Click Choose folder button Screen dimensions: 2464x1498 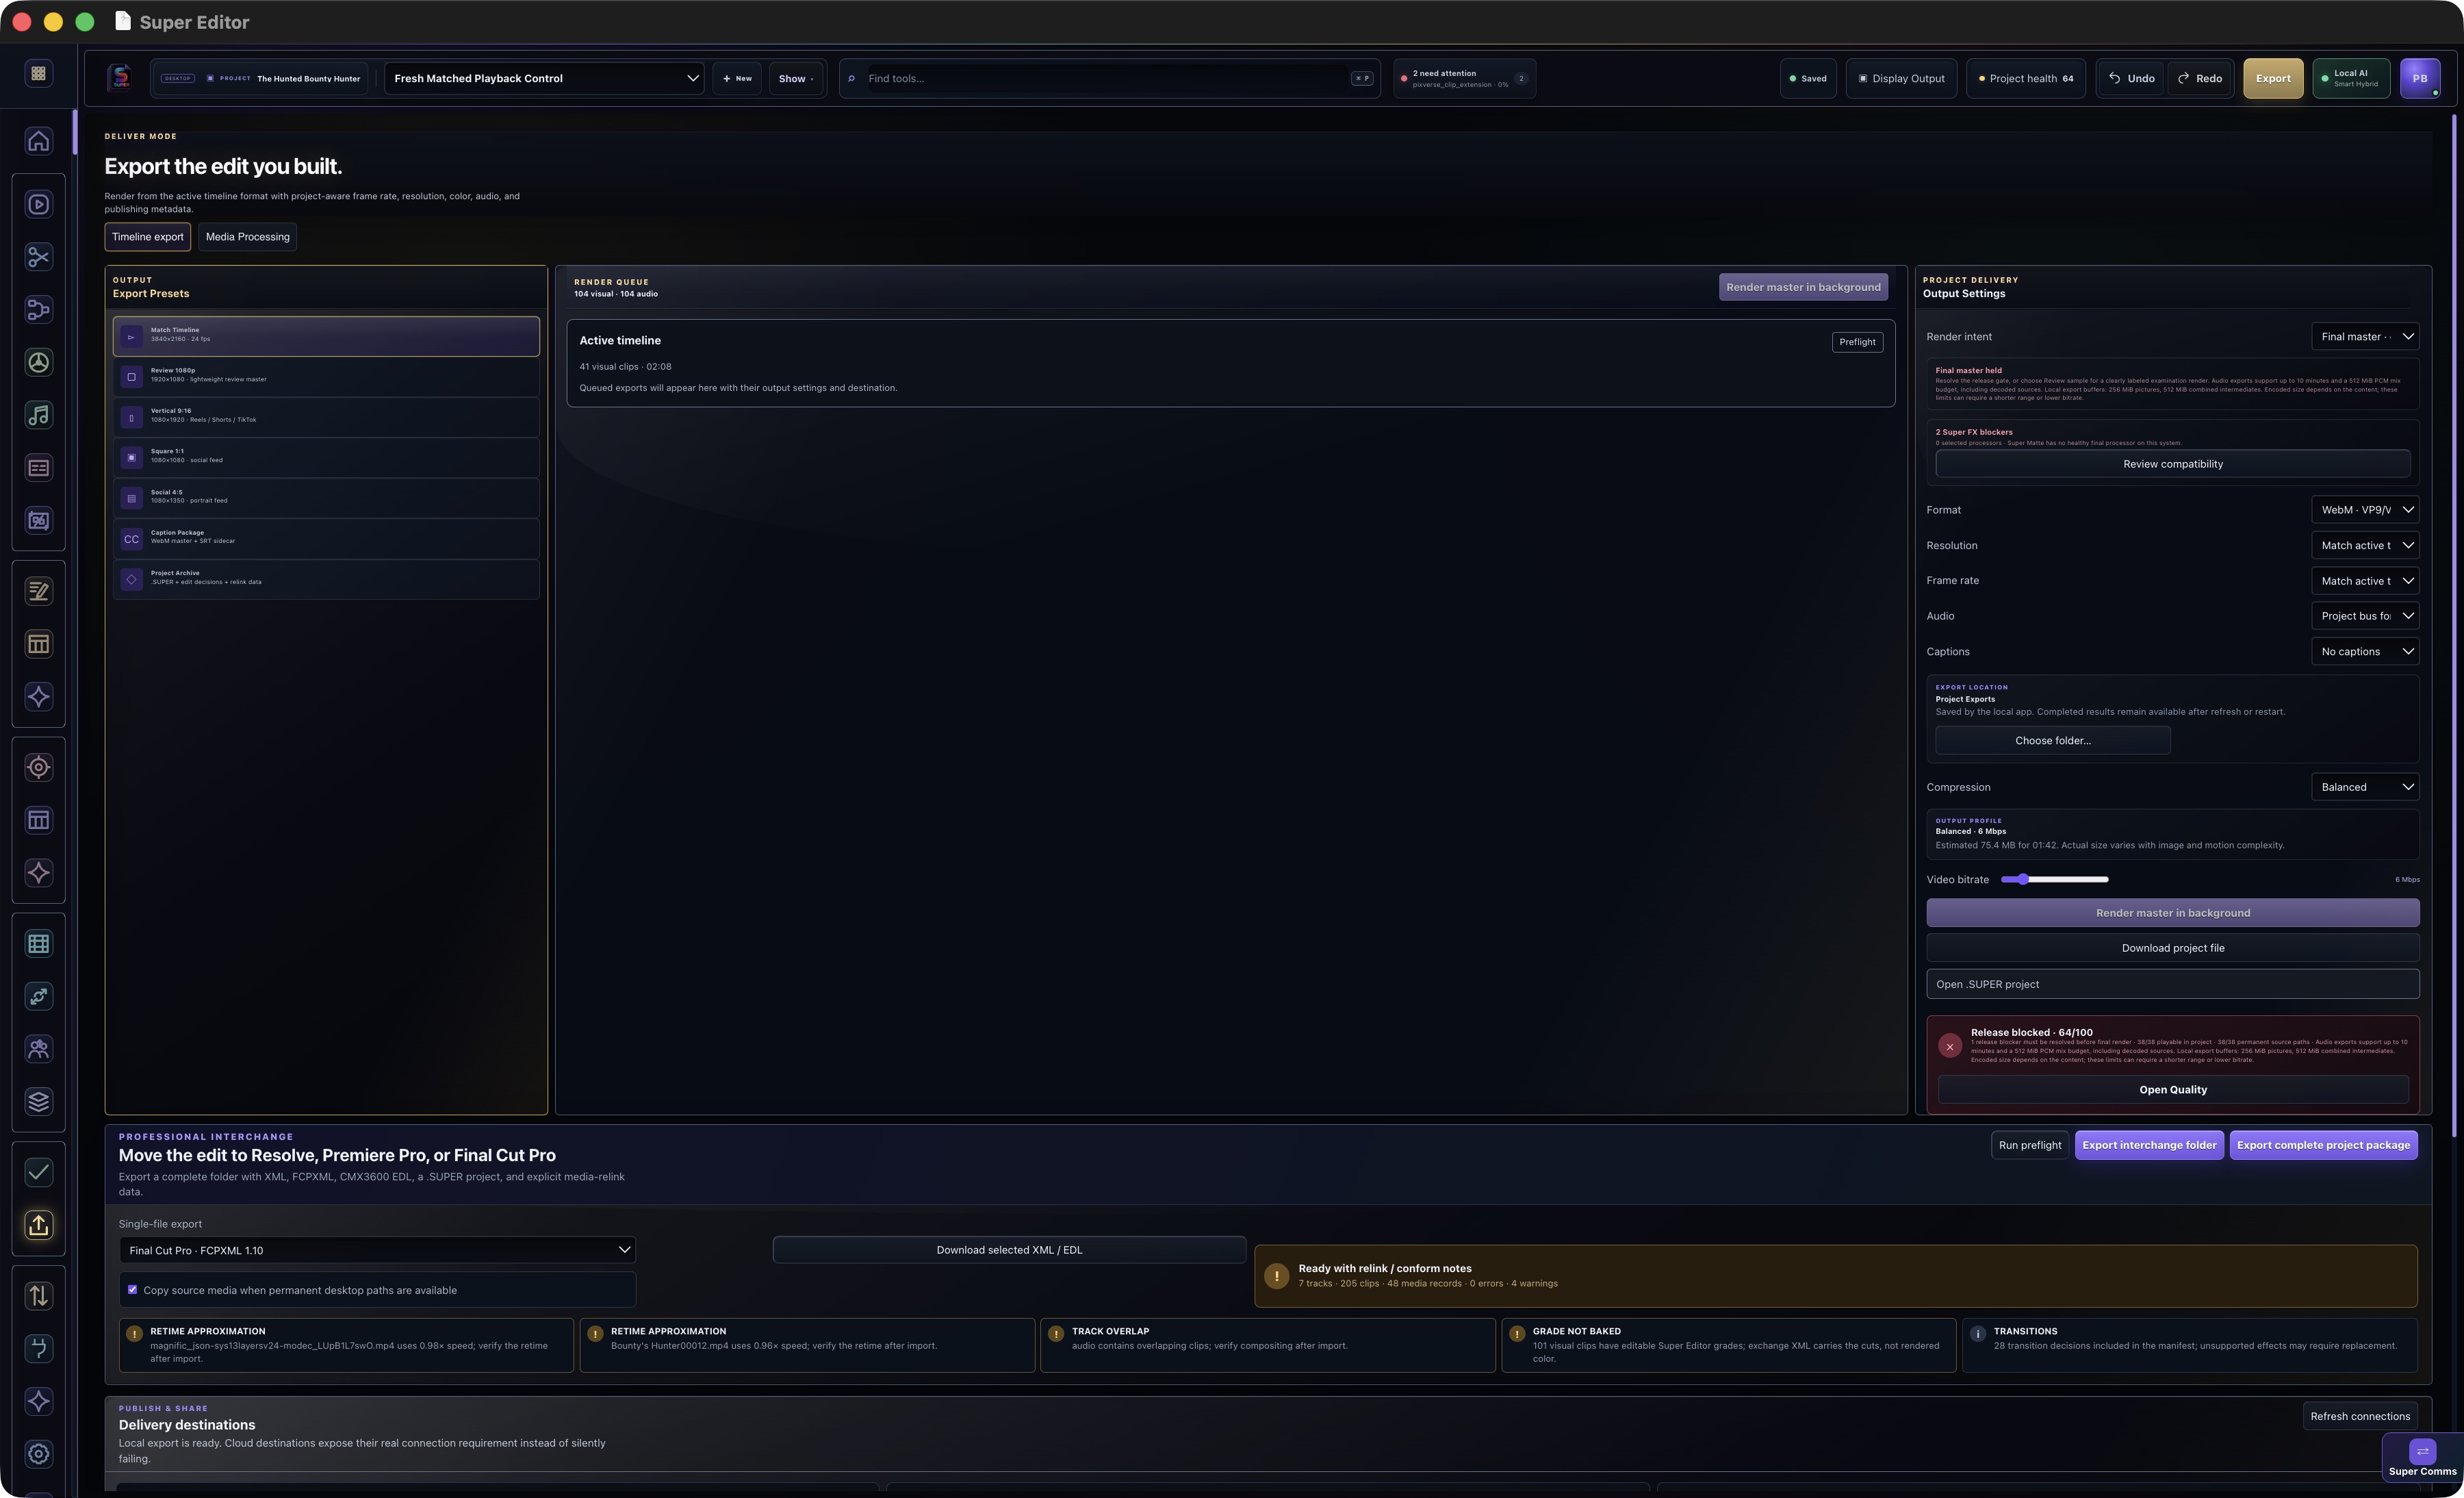(x=2052, y=741)
